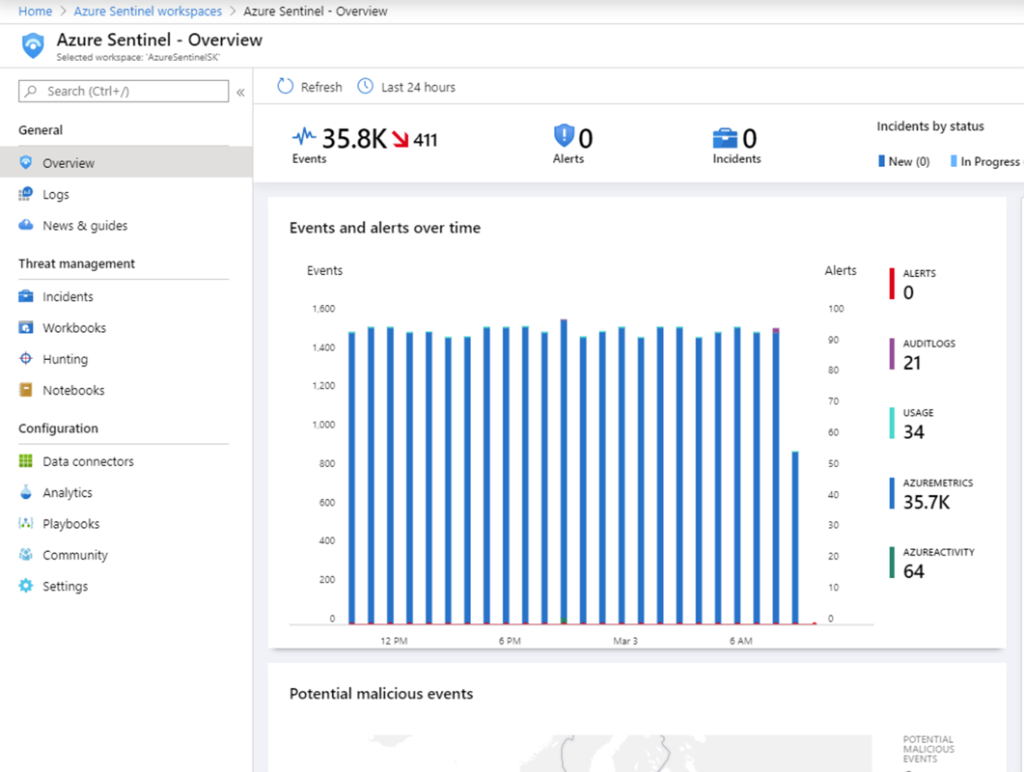
Task: Click the Events pulse icon
Action: tap(304, 137)
